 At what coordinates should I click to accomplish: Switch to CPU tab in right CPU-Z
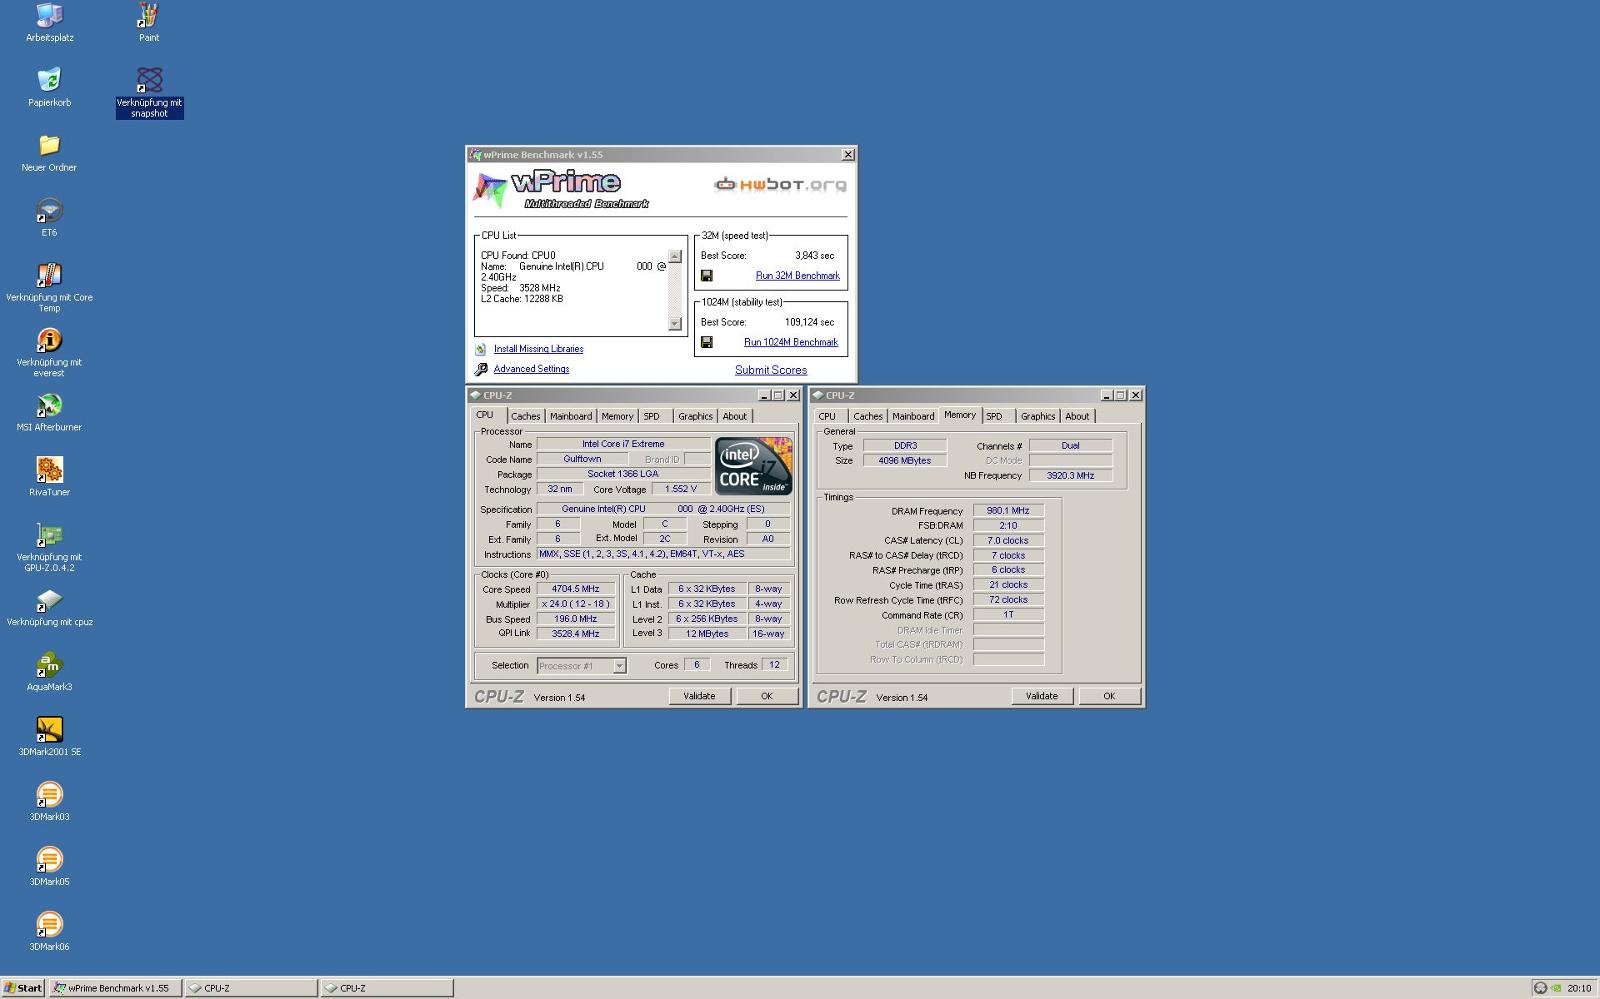pos(828,417)
